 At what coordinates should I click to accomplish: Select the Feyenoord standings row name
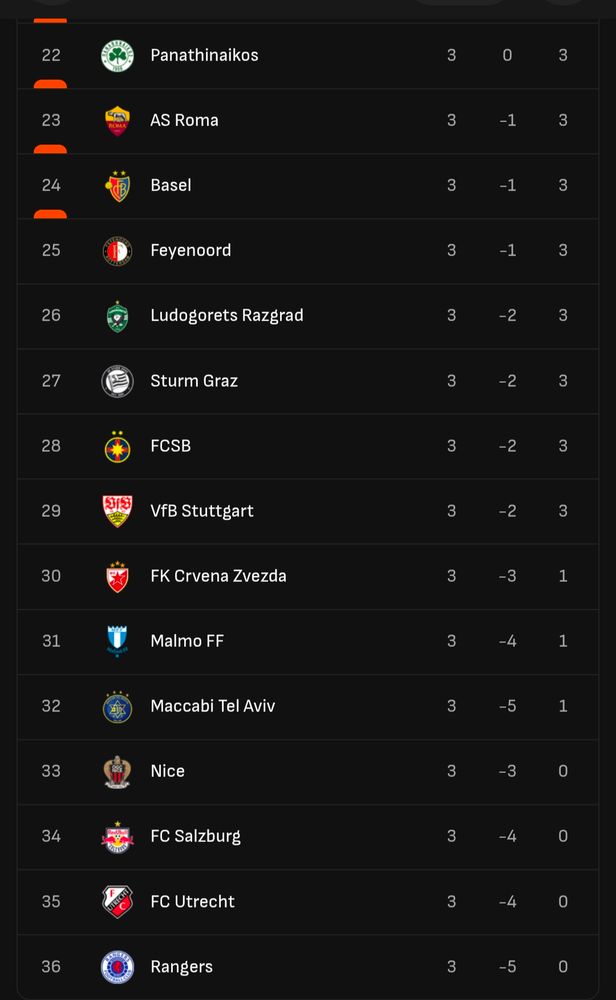tap(191, 251)
